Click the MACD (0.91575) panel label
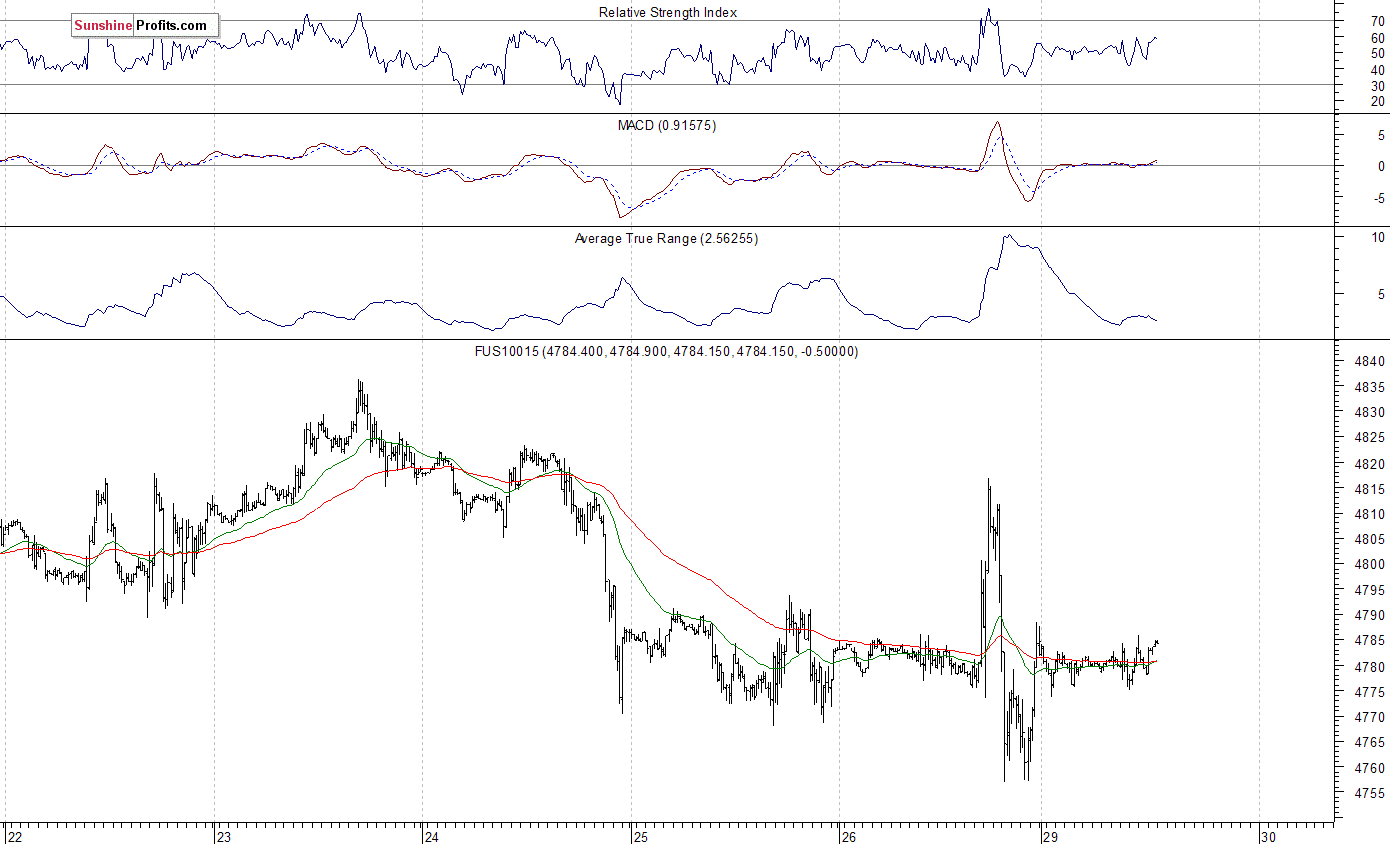This screenshot has width=1390, height=844. [x=667, y=125]
